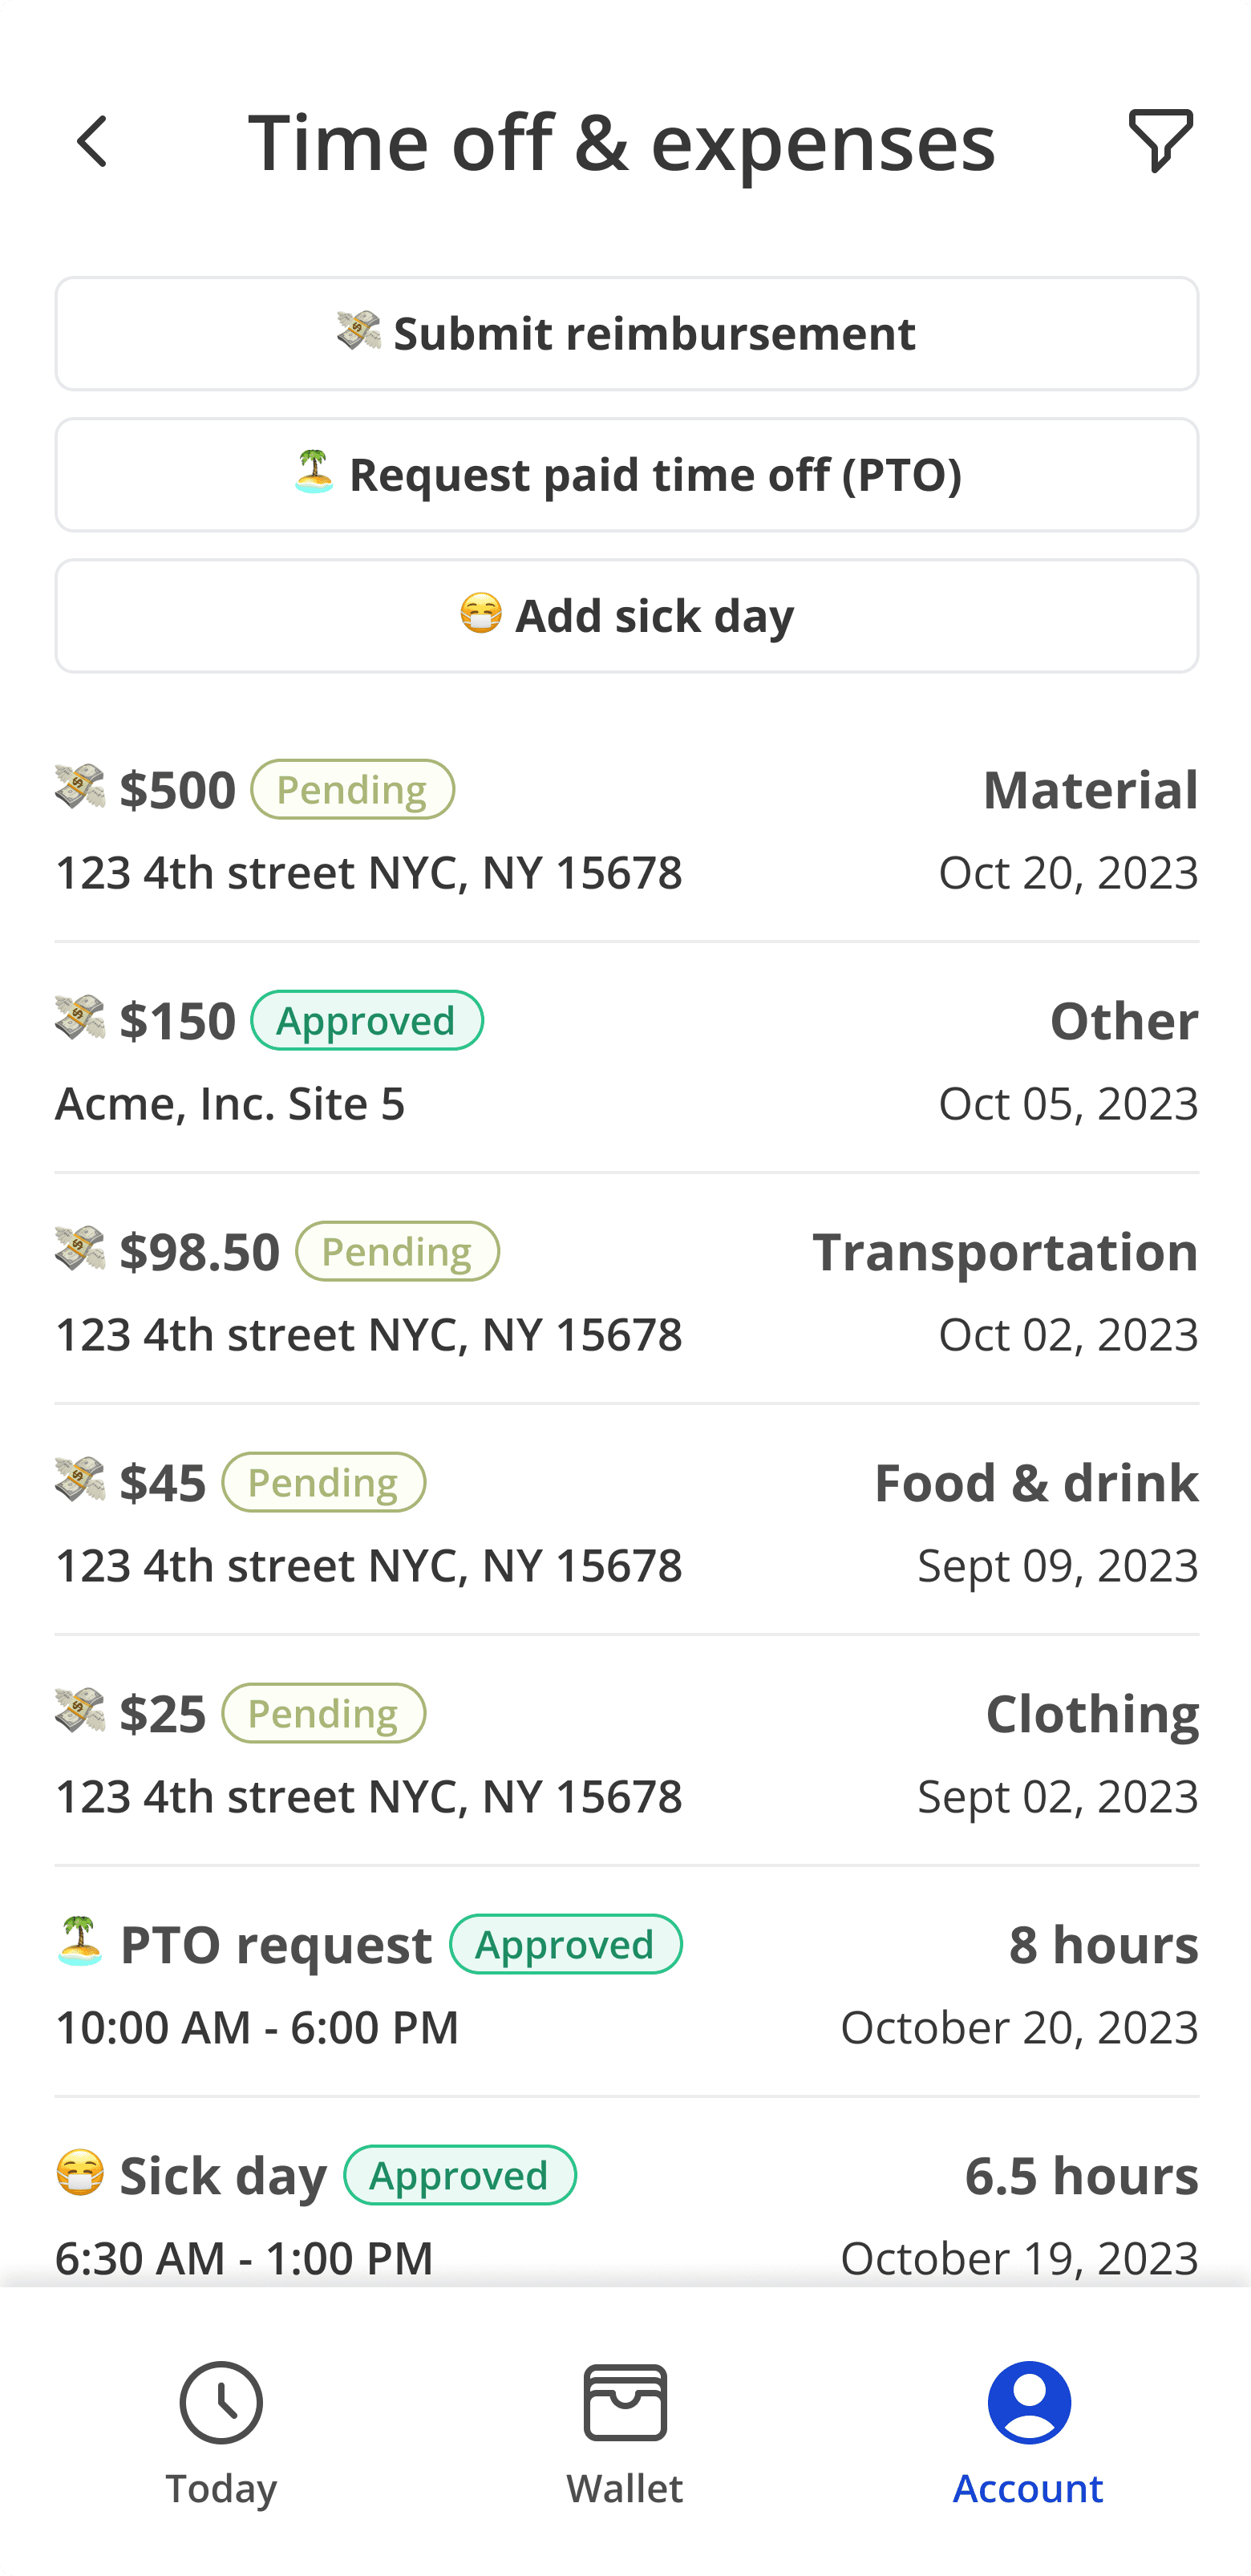Tap the Wallet icon
The width and height of the screenshot is (1251, 2576).
[625, 2402]
